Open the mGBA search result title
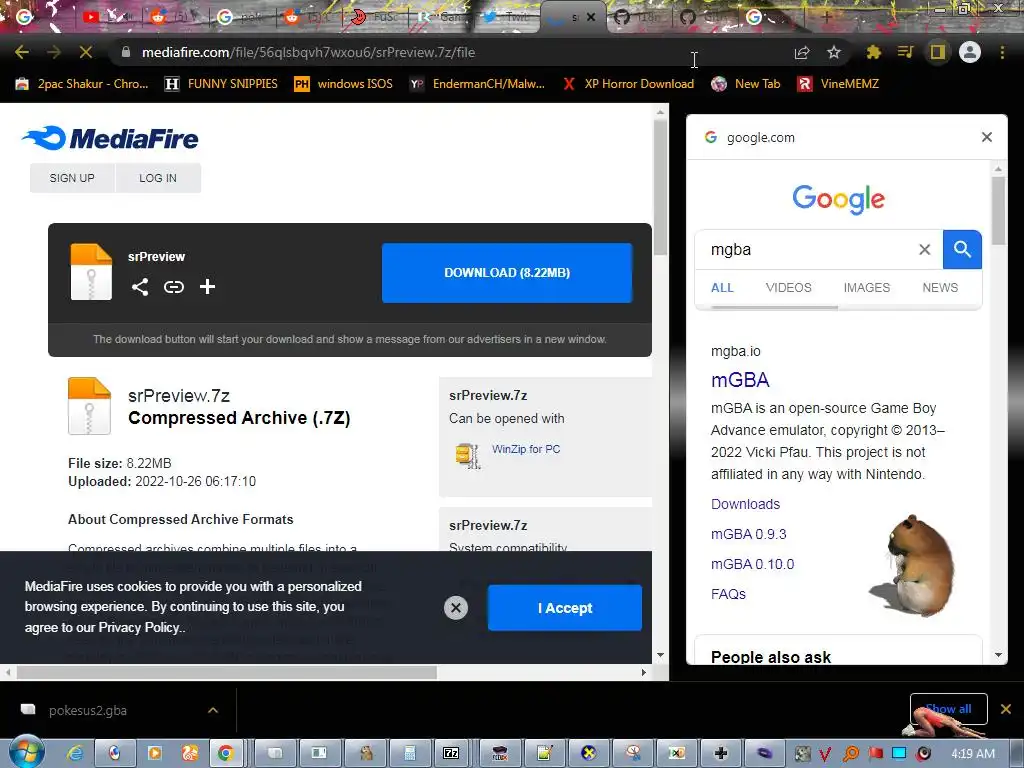Viewport: 1024px width, 768px height. (x=740, y=379)
